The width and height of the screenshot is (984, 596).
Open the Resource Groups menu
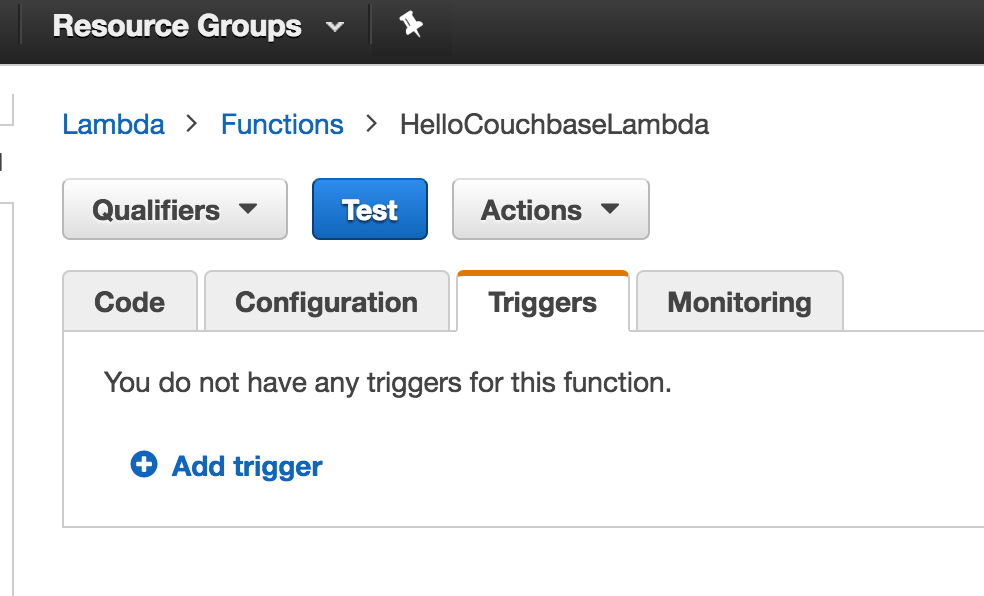[177, 26]
